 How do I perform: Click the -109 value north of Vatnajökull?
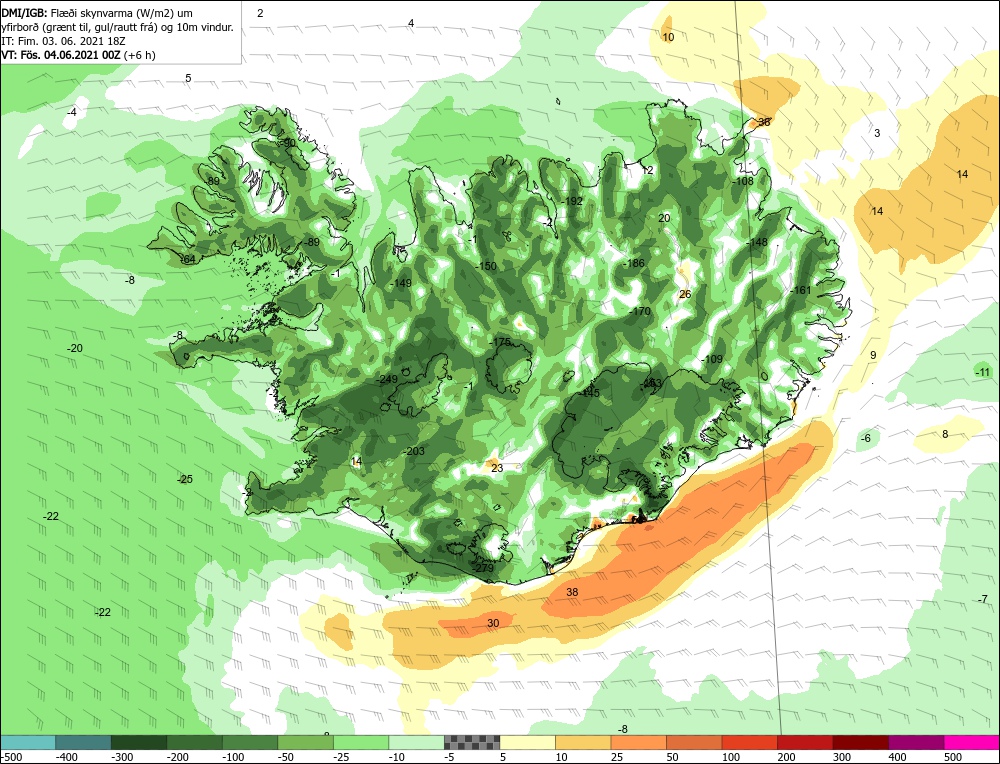[711, 359]
